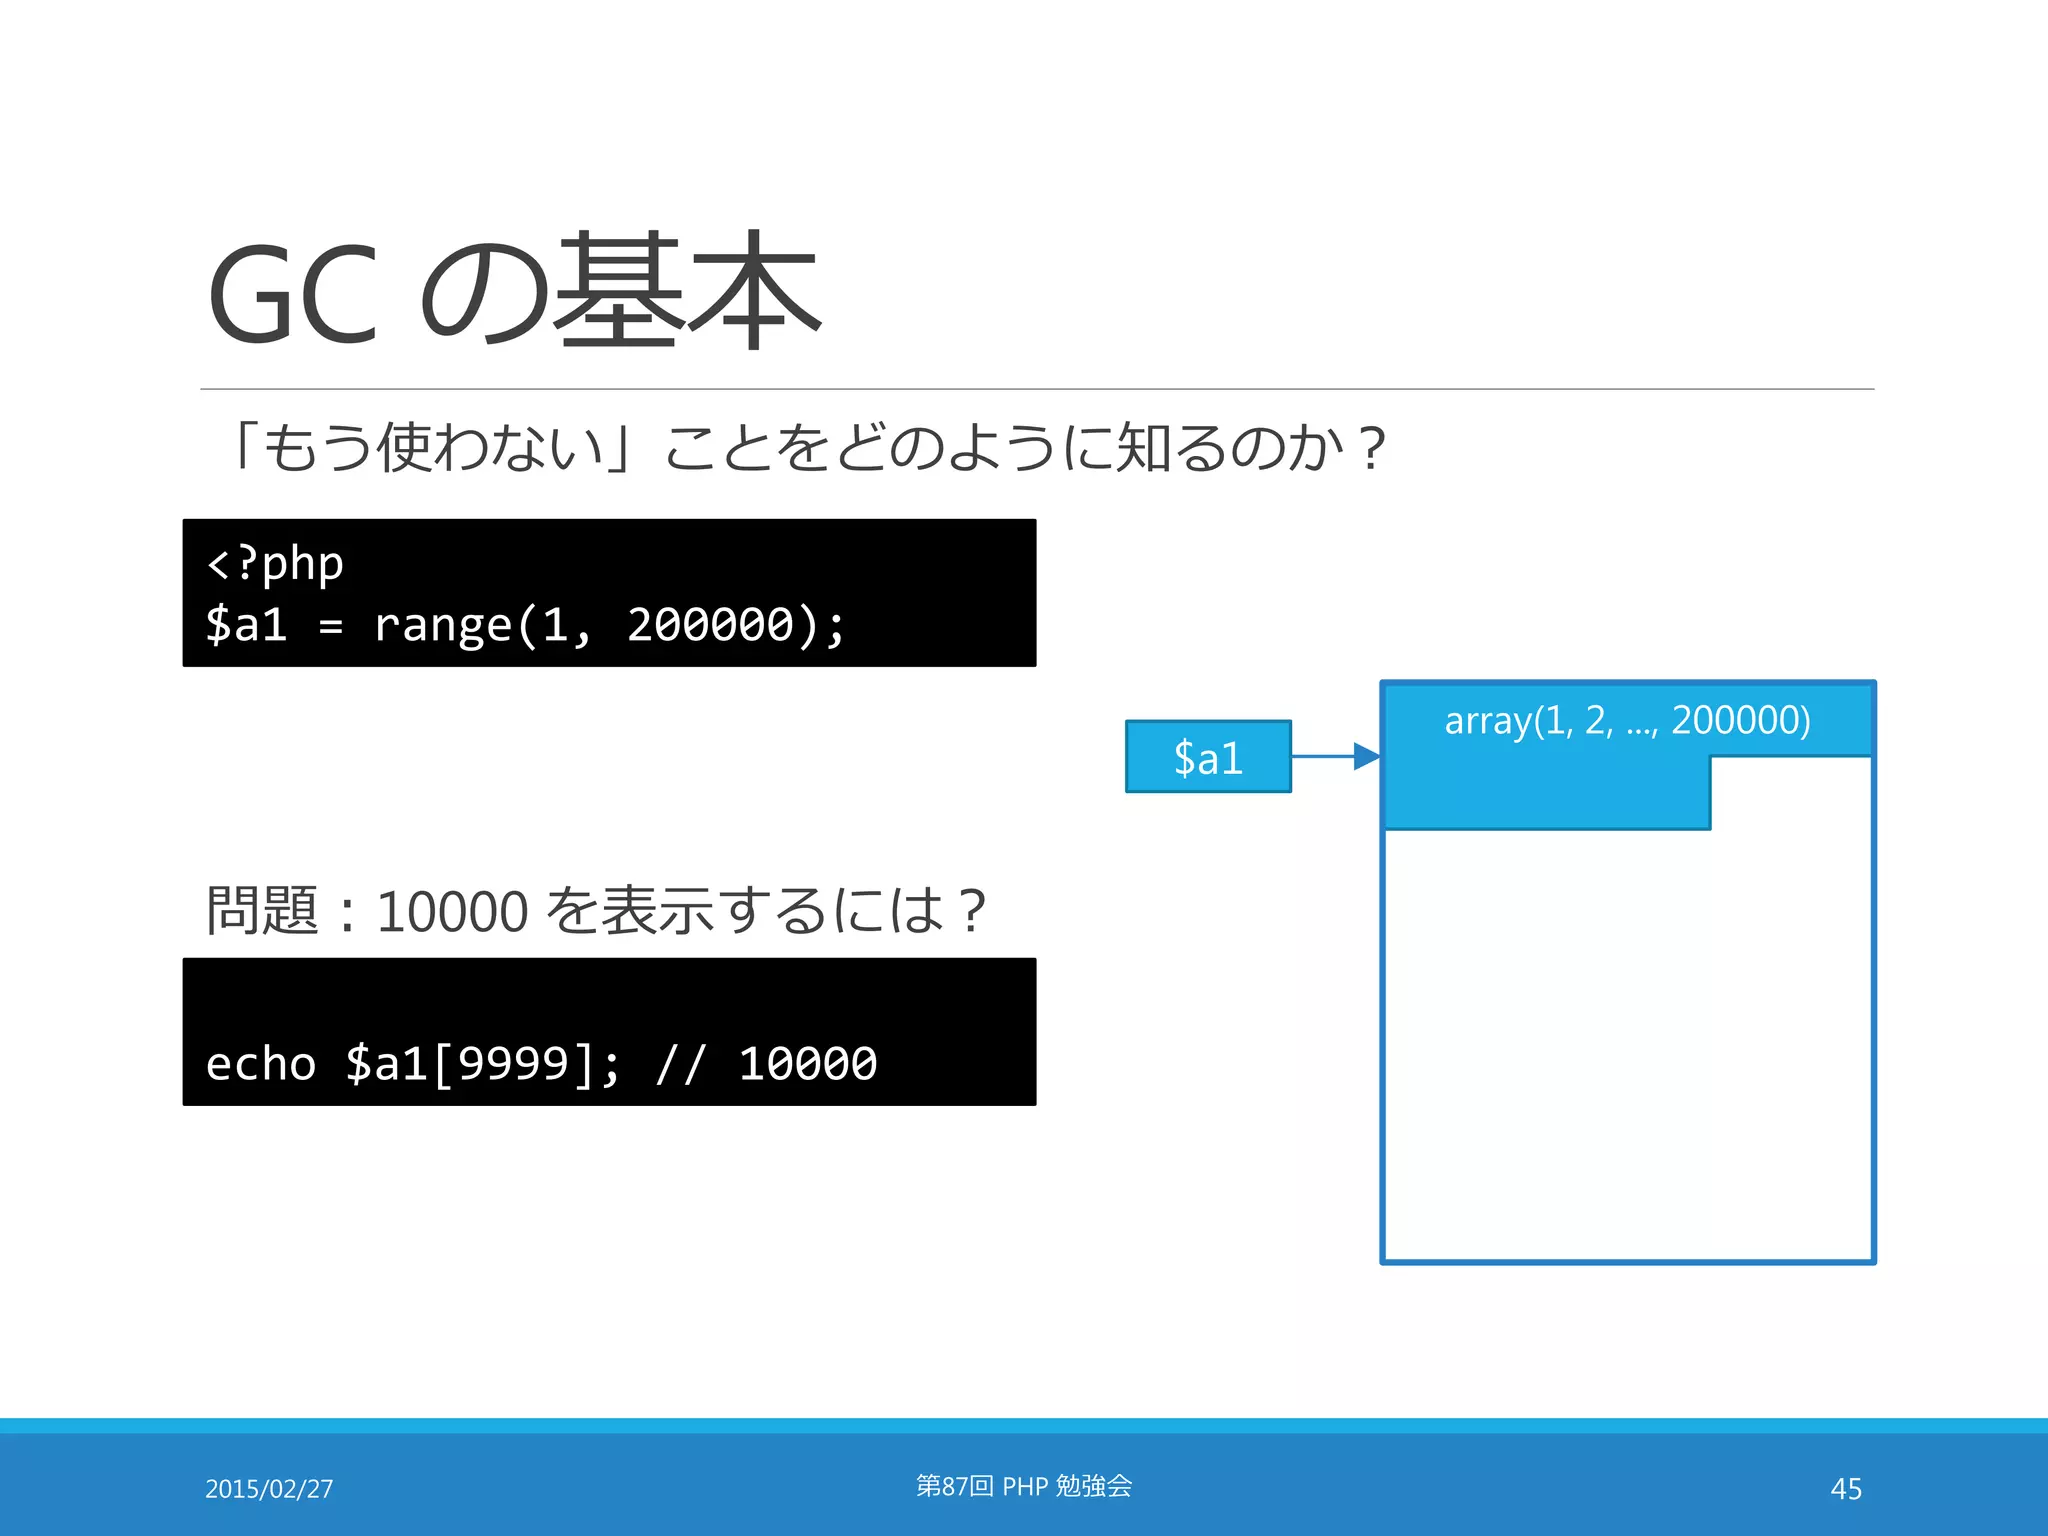Click the date "2015/02/27" in footer
Image resolution: width=2048 pixels, height=1536 pixels.
(269, 1489)
